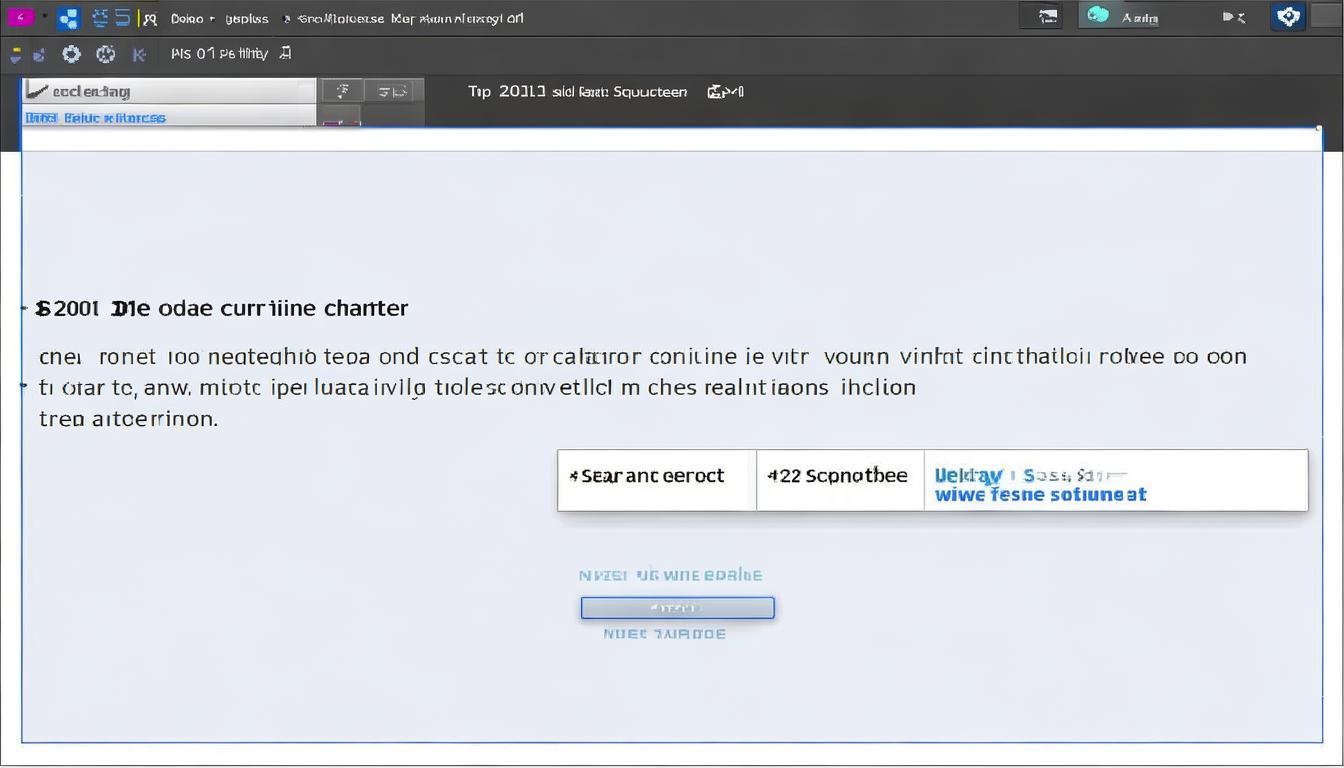Click the teal cloud icon at top right
The width and height of the screenshot is (1344, 768).
(1098, 16)
